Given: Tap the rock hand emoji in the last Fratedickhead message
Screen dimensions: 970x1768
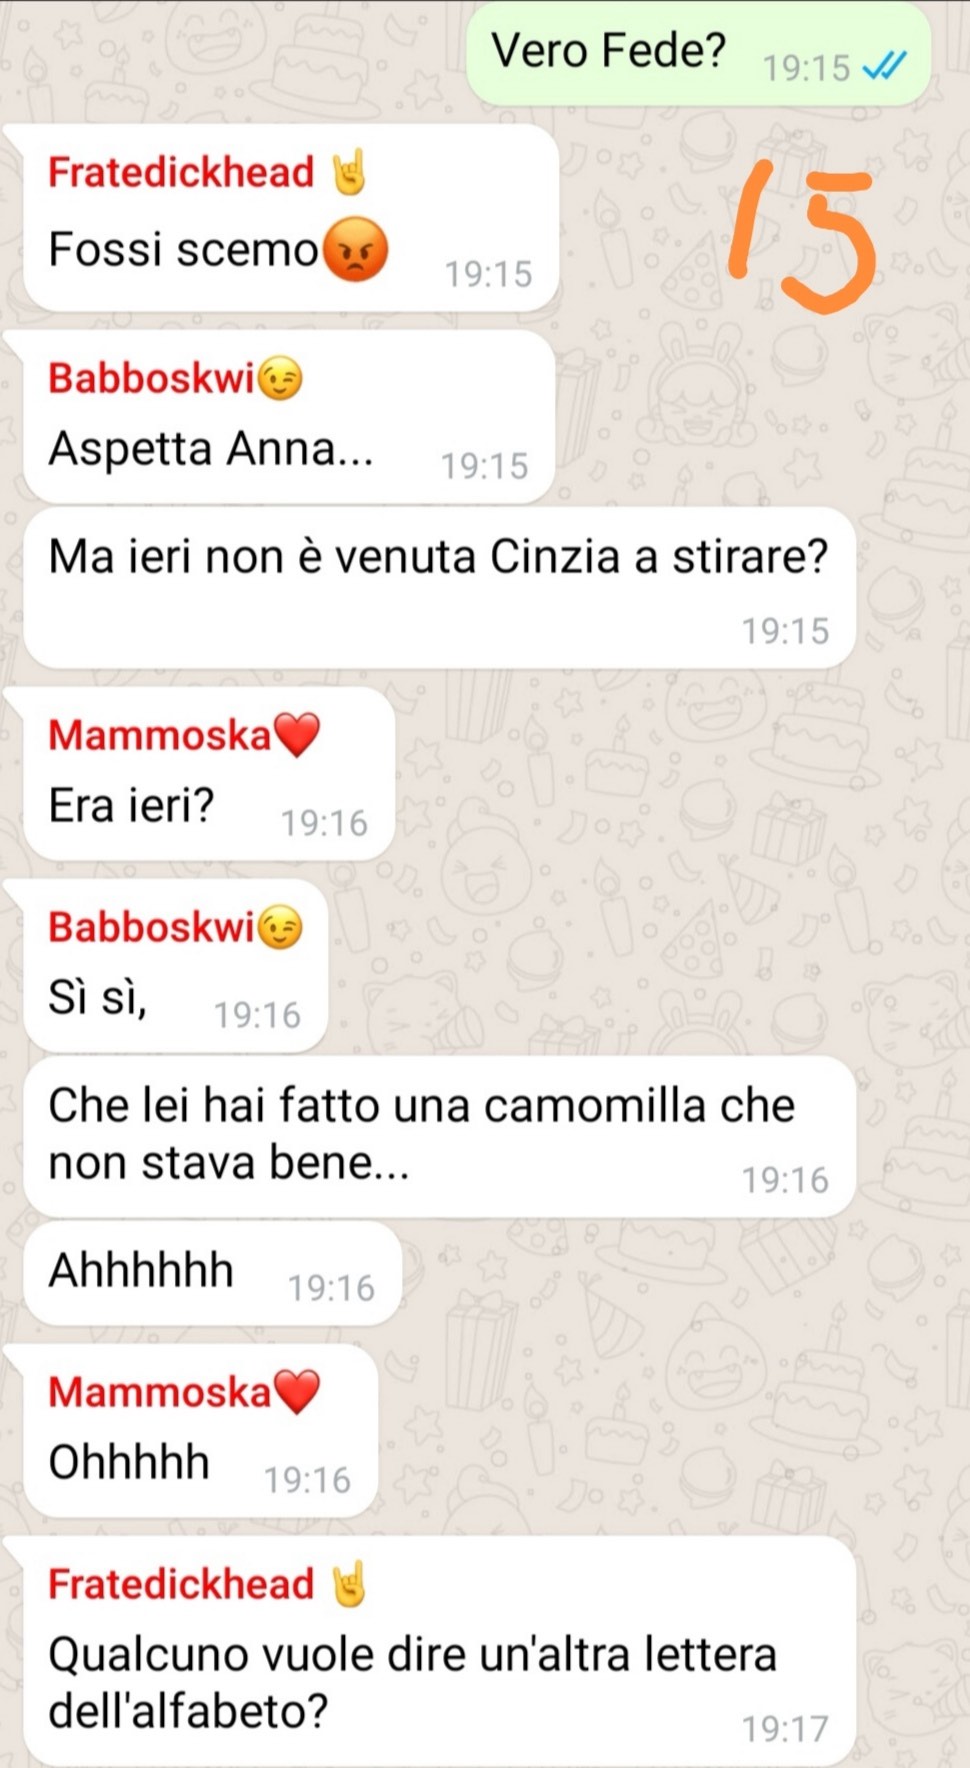Looking at the screenshot, I should 350,1584.
